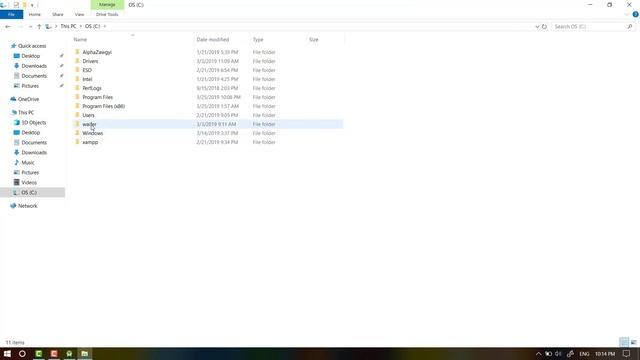Click This PC in the address breadcrumb
The height and width of the screenshot is (360, 640).
pos(68,27)
